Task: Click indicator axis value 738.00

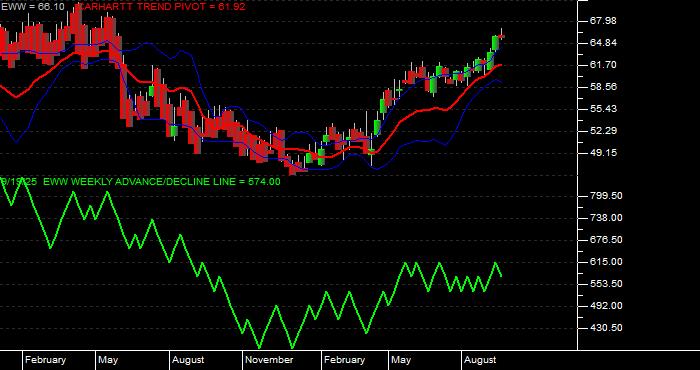Action: point(605,218)
